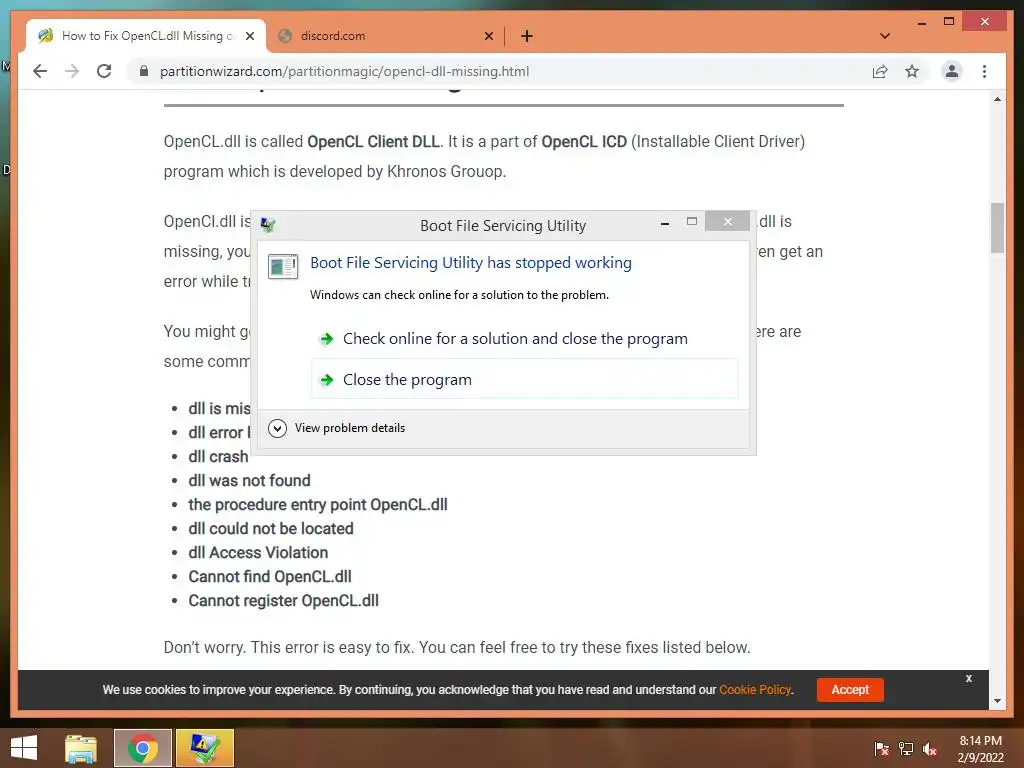Click the text "dll could not be located"

click(x=271, y=528)
